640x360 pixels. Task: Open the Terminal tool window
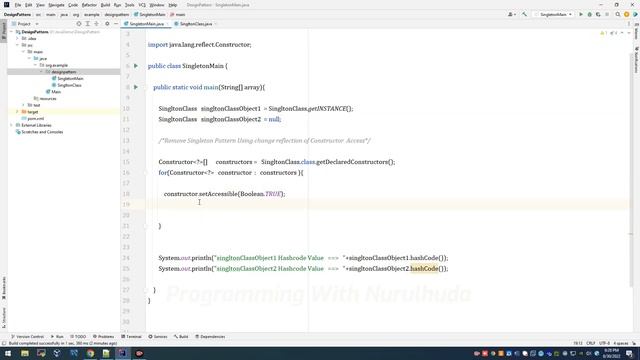point(131,336)
